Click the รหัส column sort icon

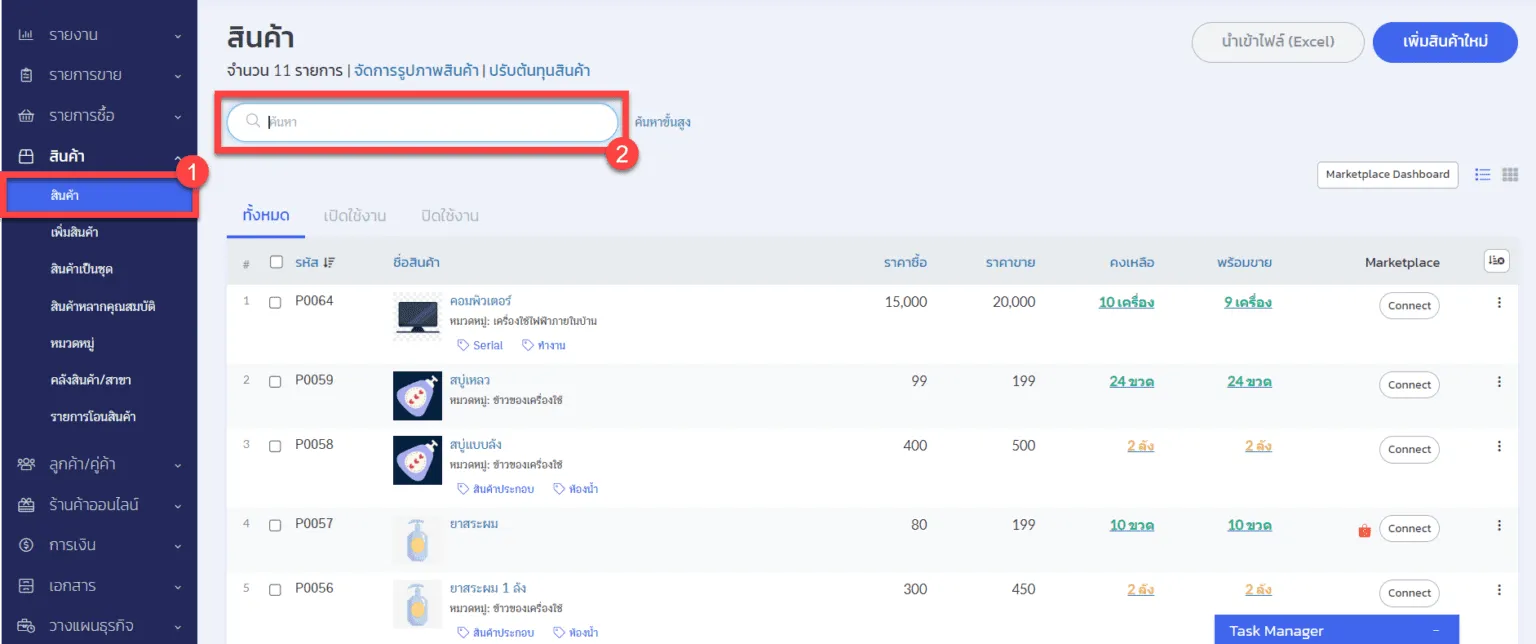click(x=329, y=263)
